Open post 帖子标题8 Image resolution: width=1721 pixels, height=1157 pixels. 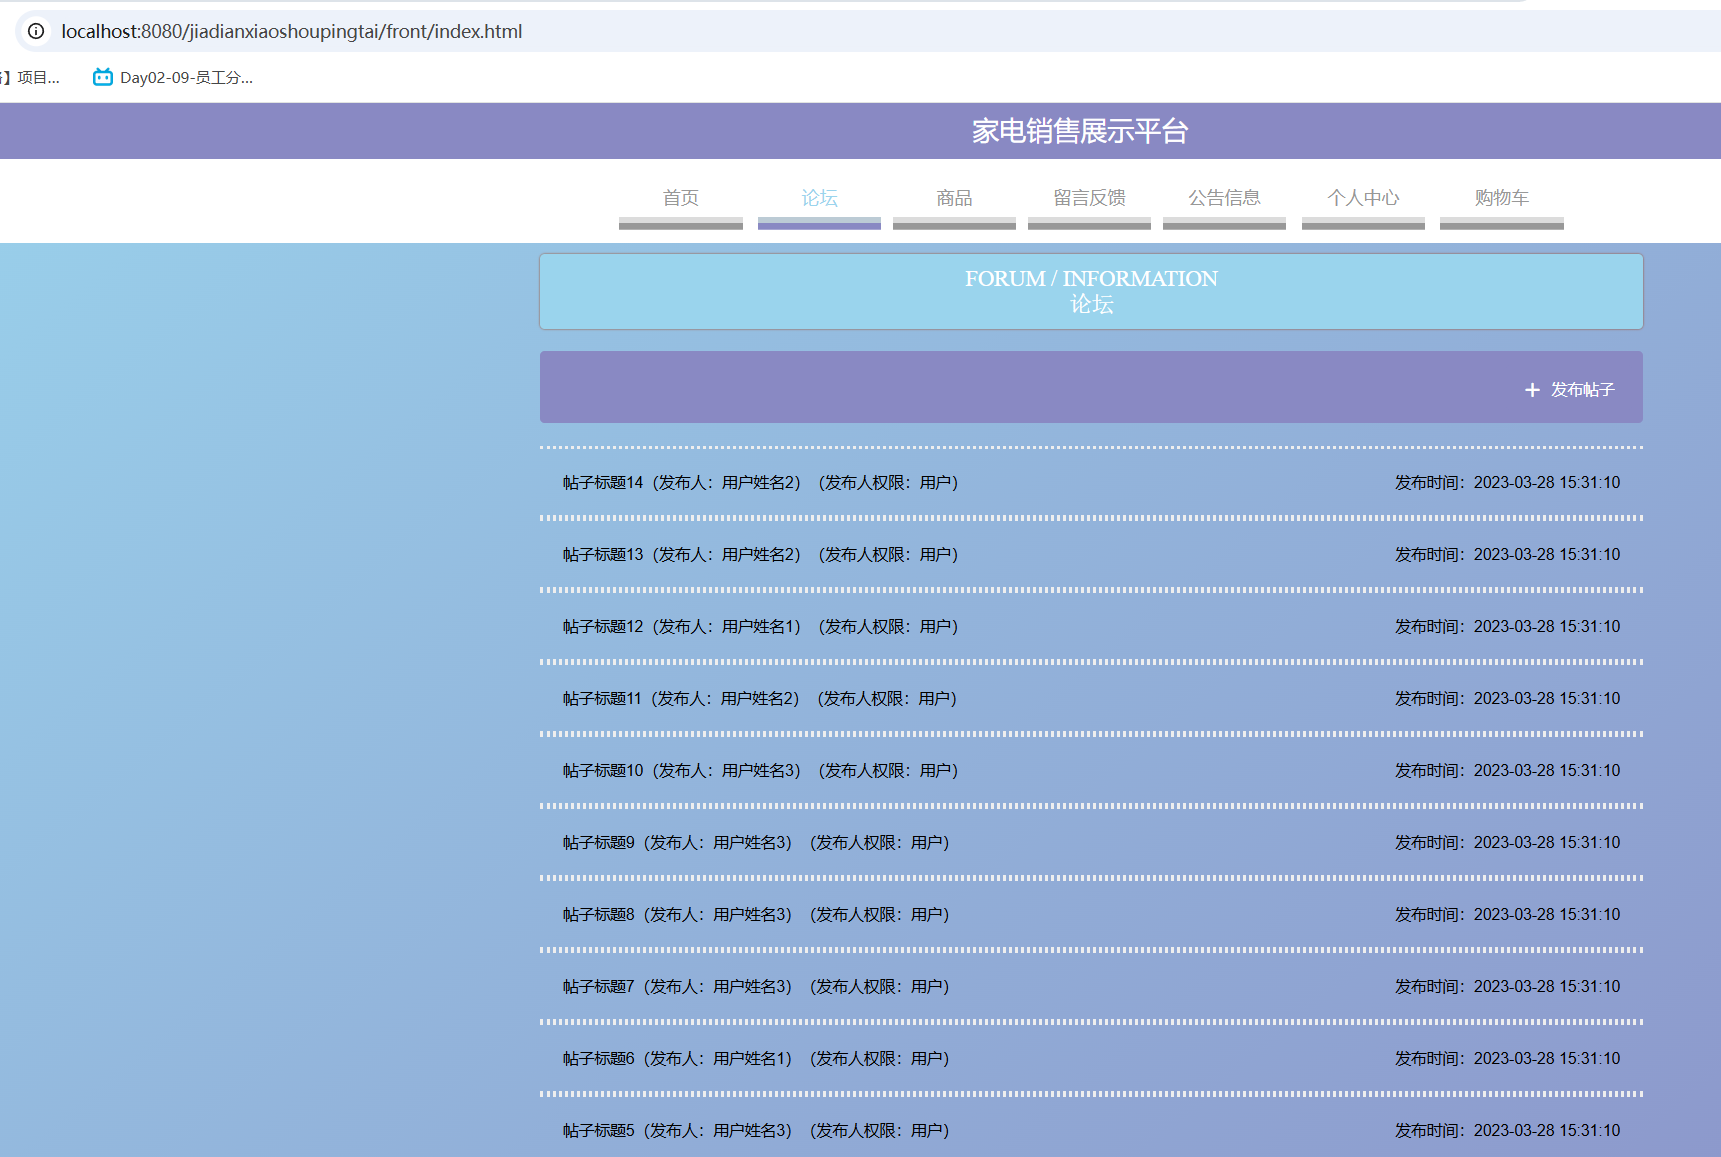coord(756,915)
